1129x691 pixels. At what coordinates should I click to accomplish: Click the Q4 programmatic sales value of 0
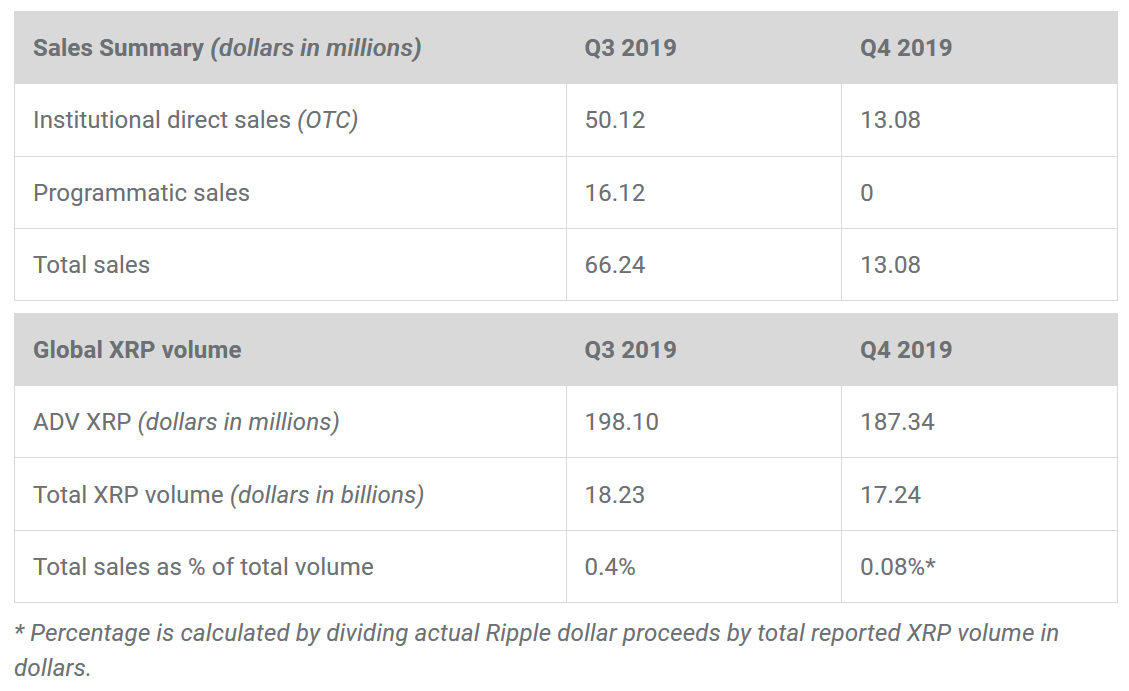pos(867,193)
